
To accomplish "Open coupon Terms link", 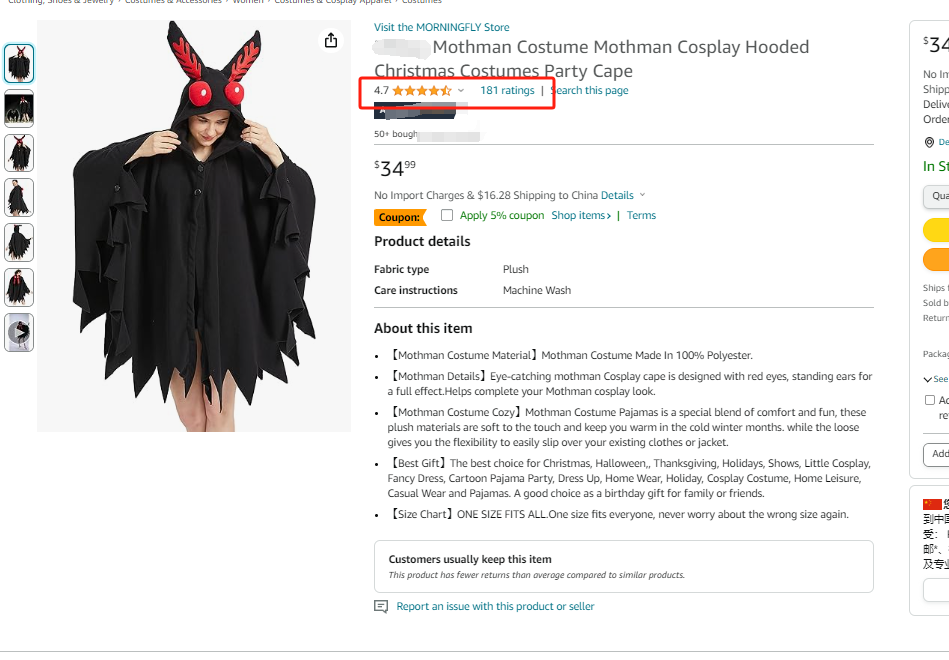I will pyautogui.click(x=641, y=216).
